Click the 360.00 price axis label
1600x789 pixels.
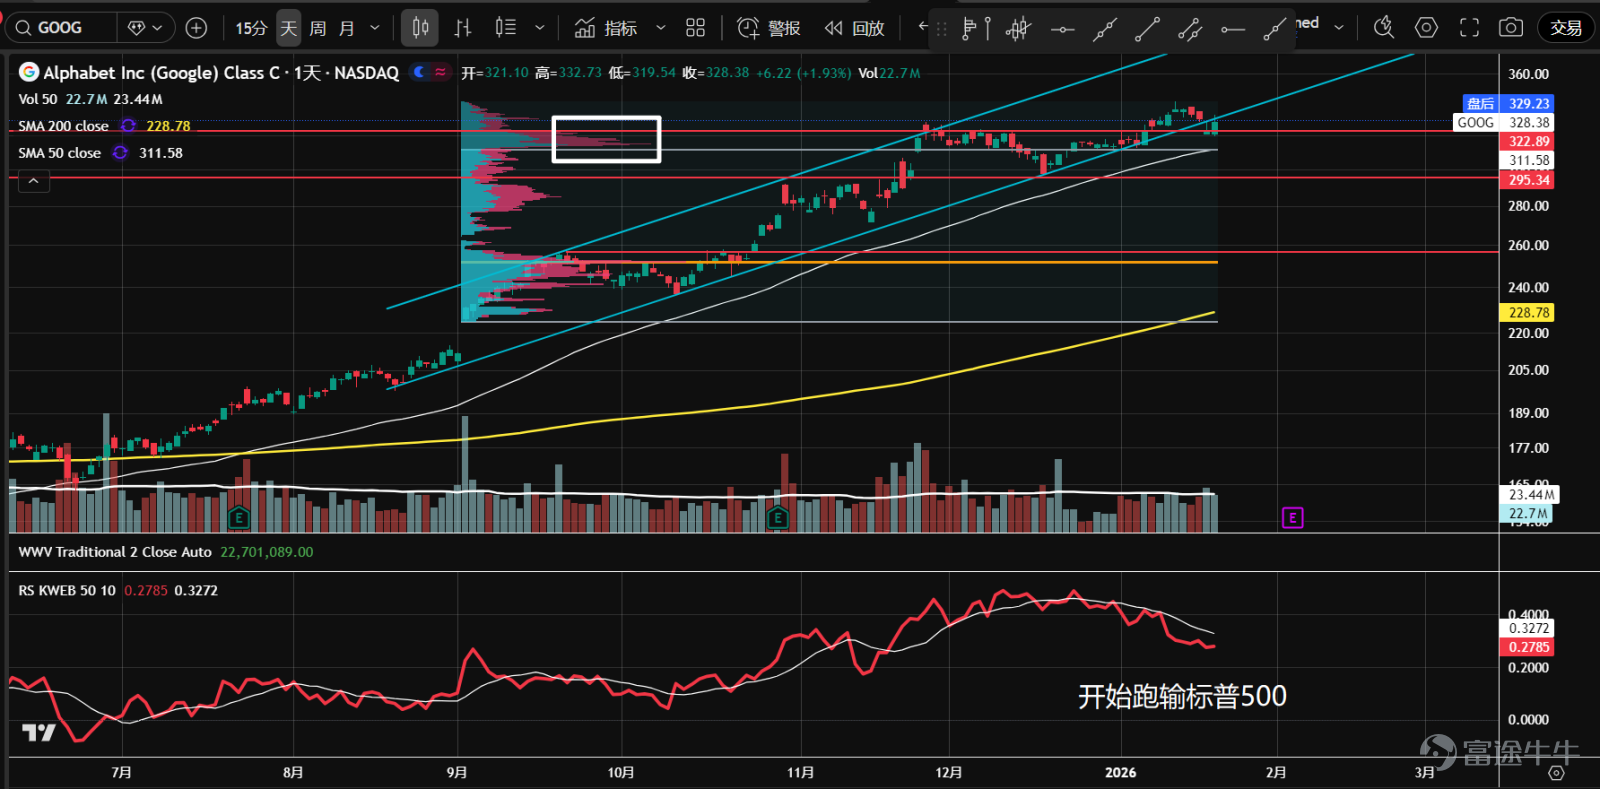click(x=1528, y=74)
